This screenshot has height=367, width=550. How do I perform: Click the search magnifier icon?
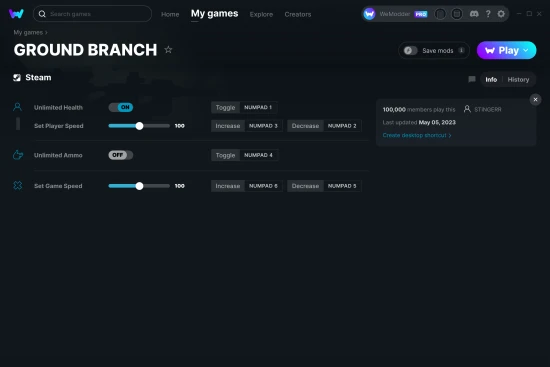click(x=42, y=14)
